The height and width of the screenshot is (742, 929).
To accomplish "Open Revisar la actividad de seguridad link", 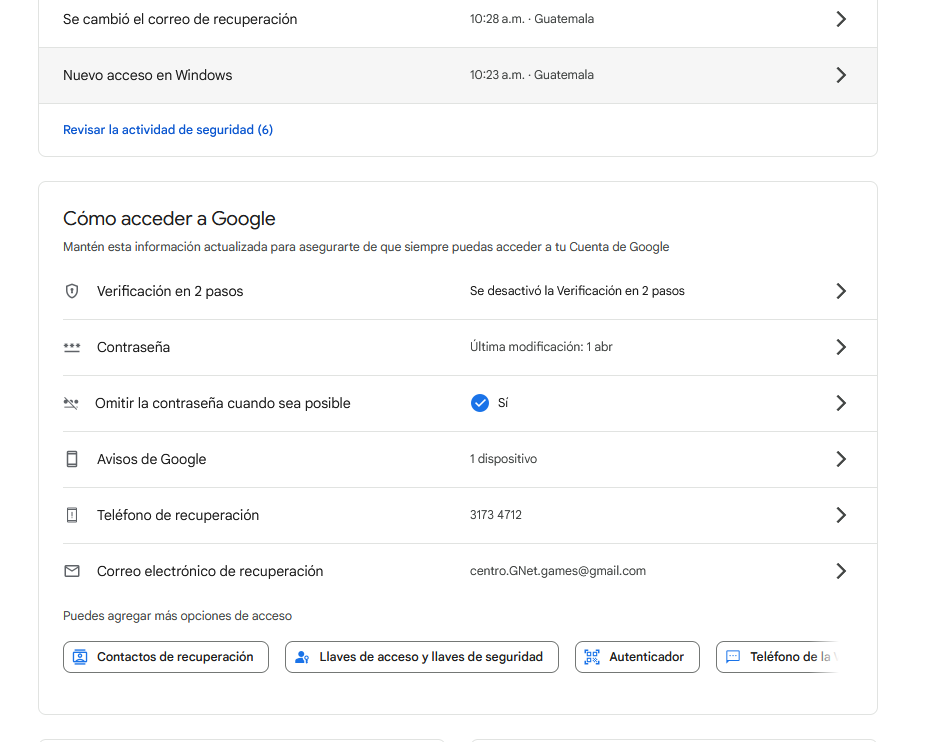I will pyautogui.click(x=167, y=130).
